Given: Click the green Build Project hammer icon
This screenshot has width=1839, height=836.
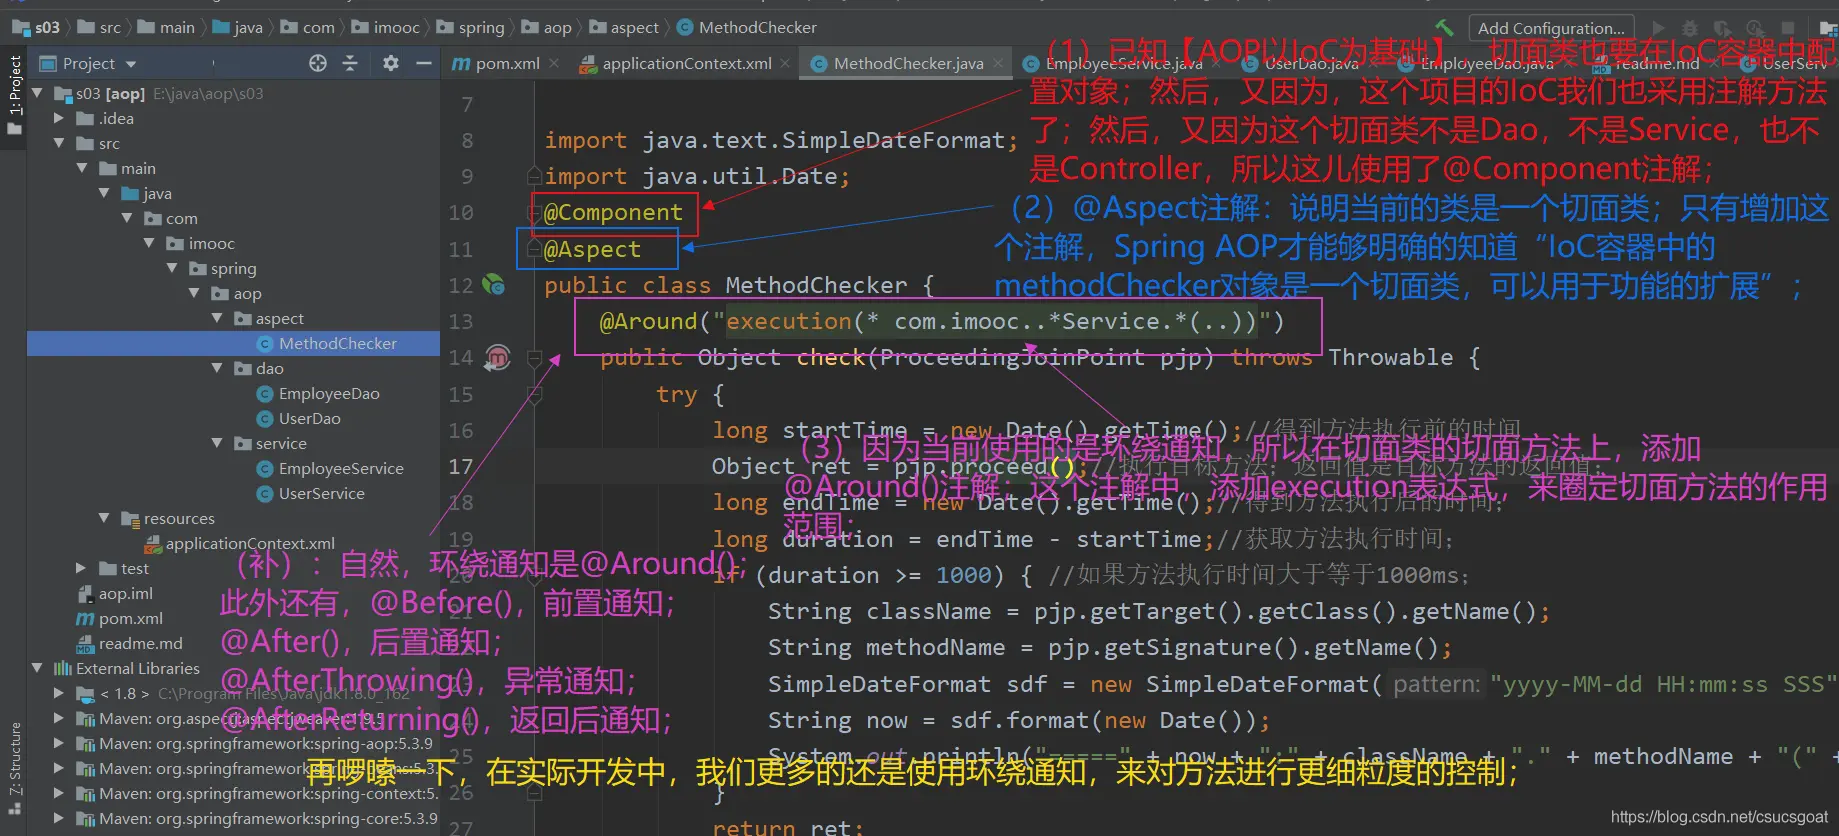Looking at the screenshot, I should pyautogui.click(x=1444, y=27).
